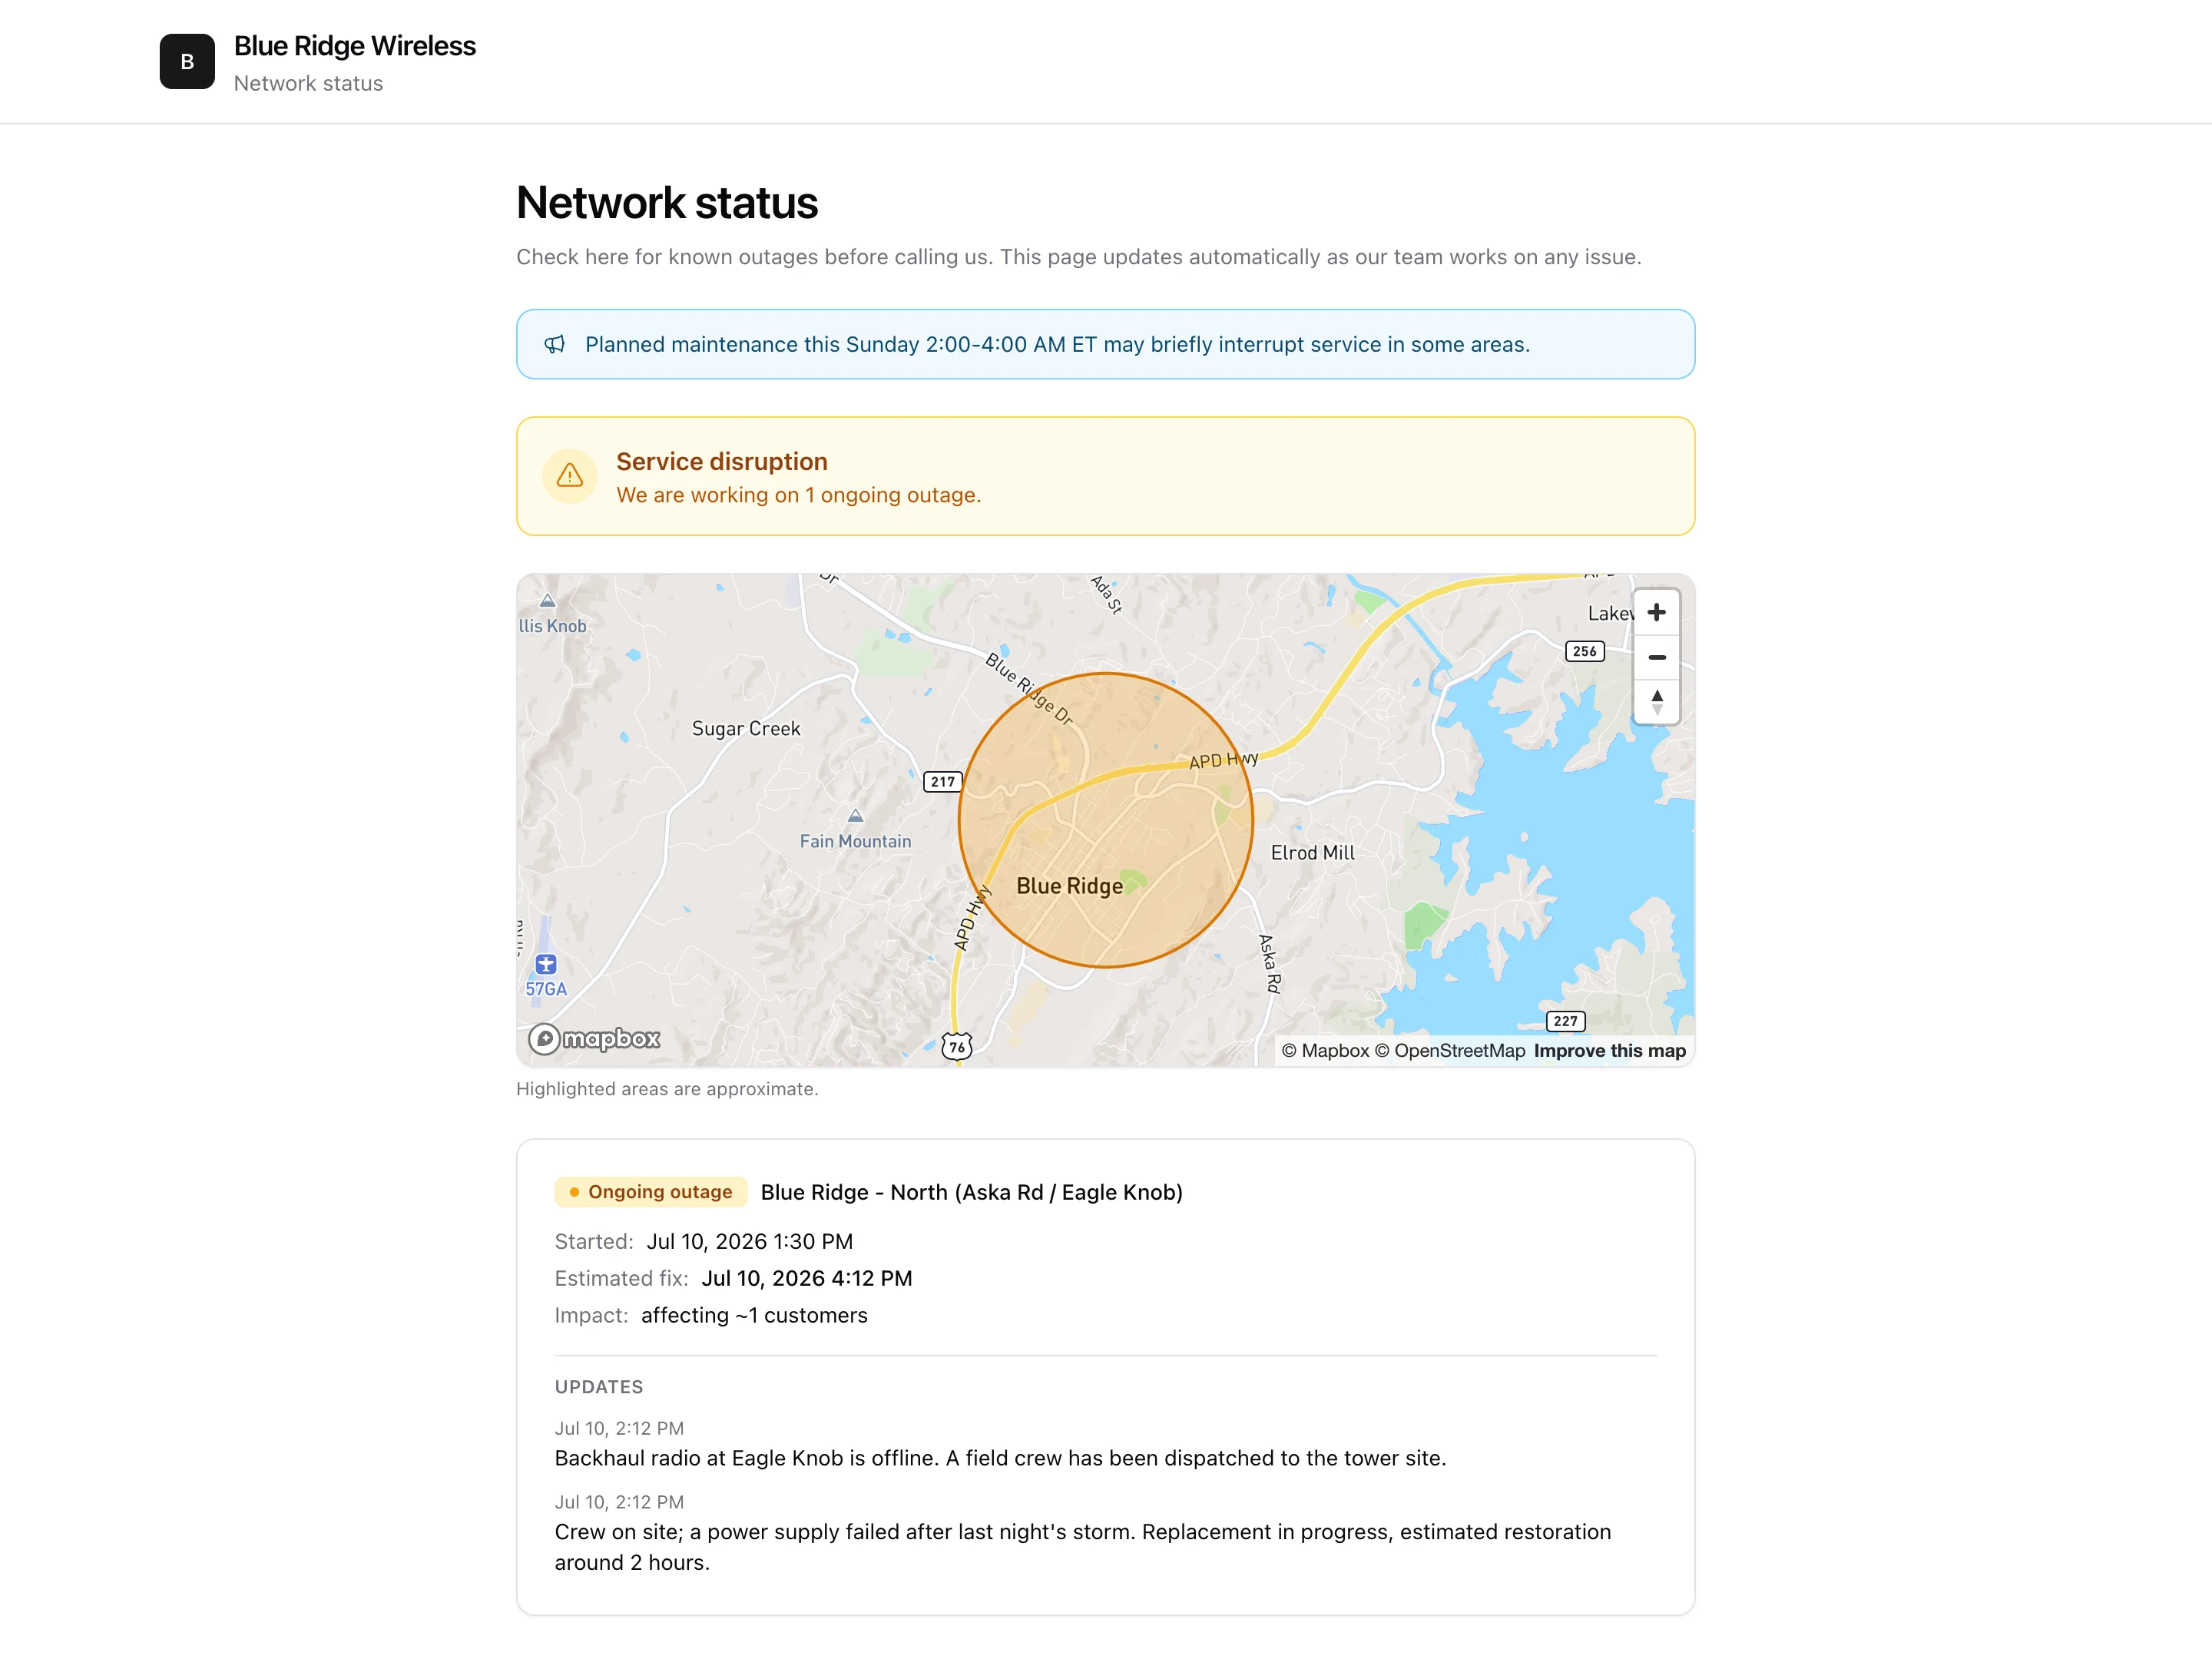2212x1659 pixels.
Task: Click the route 76 shield on map
Action: pyautogui.click(x=957, y=1047)
